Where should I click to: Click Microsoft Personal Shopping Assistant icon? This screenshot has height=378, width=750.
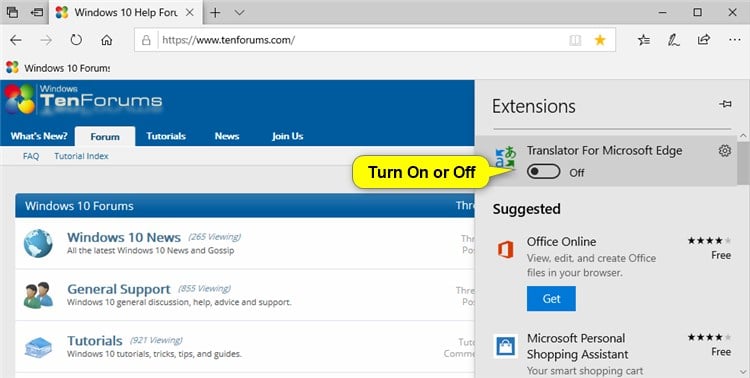click(x=506, y=346)
